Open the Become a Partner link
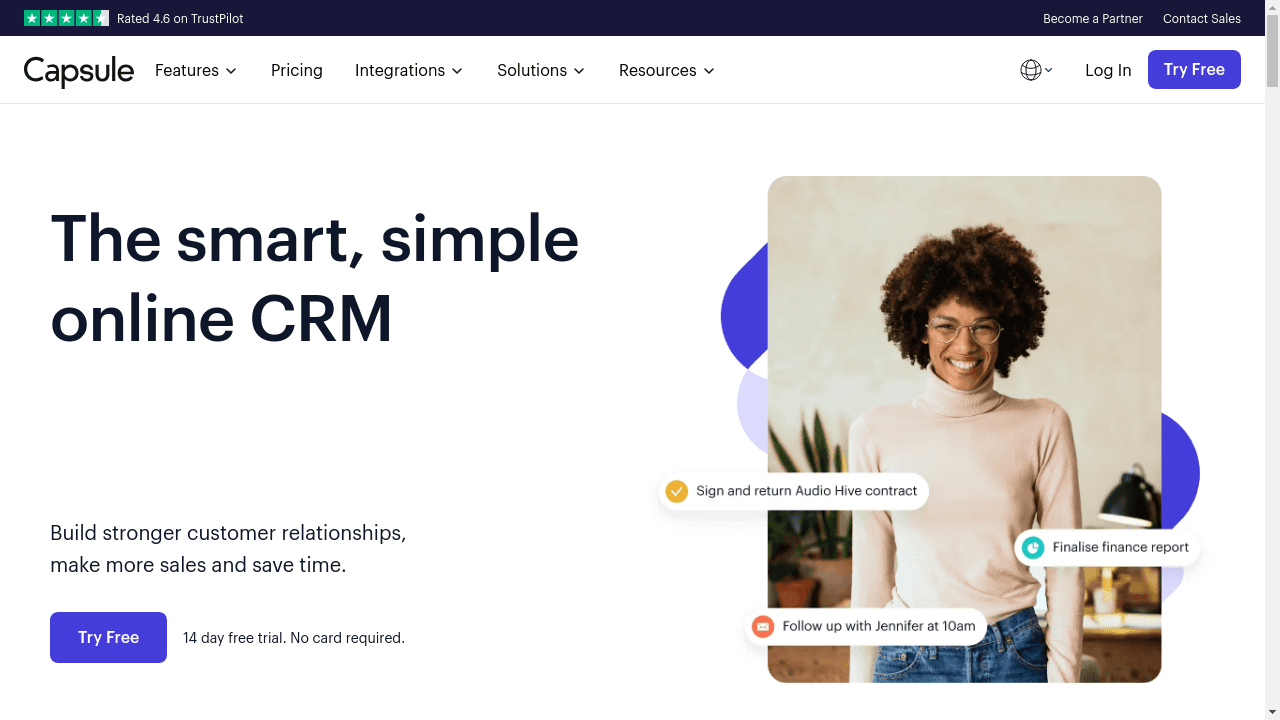This screenshot has width=1280, height=720. [1093, 18]
